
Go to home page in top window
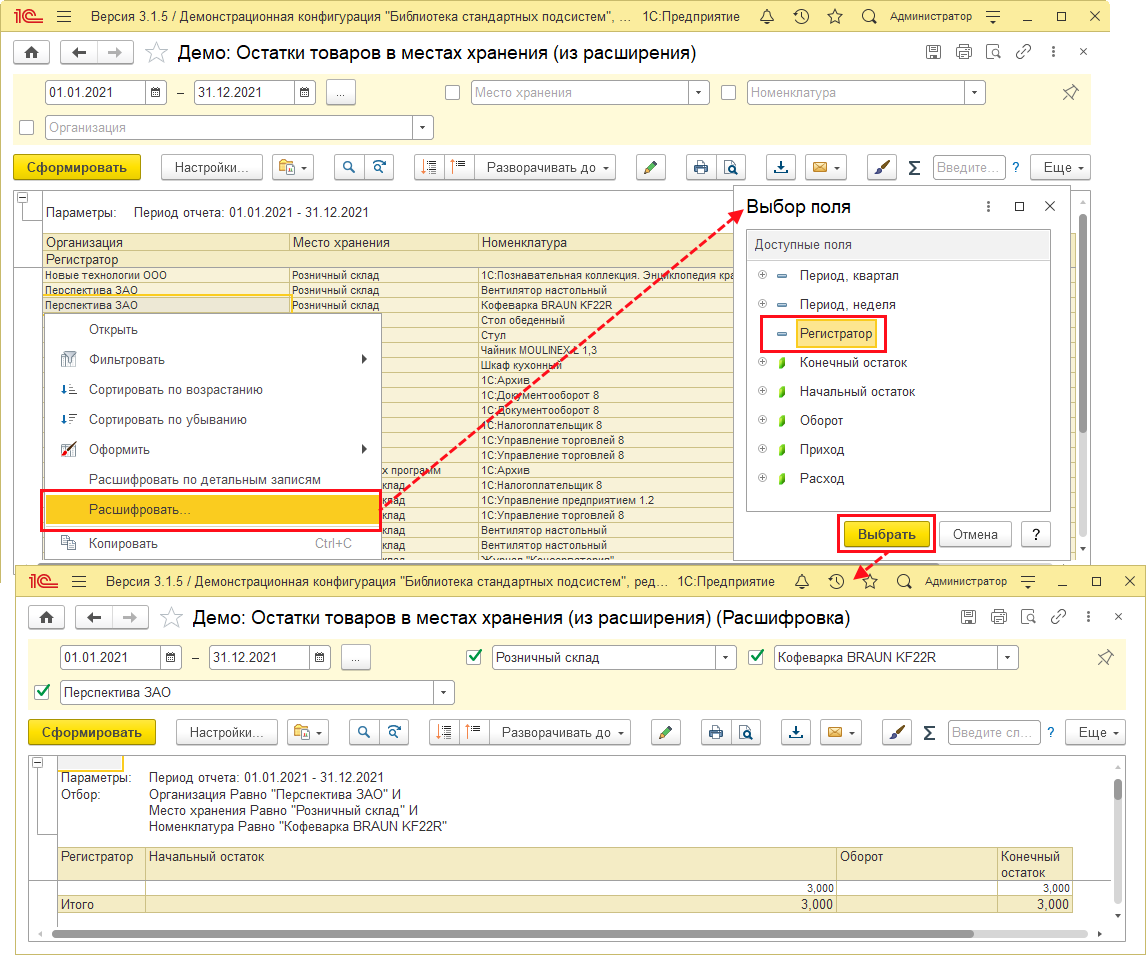[x=31, y=52]
